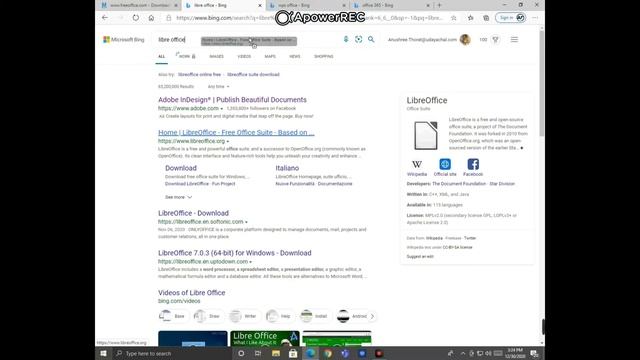
Task: Click in the Bing search box
Action: 249,40
